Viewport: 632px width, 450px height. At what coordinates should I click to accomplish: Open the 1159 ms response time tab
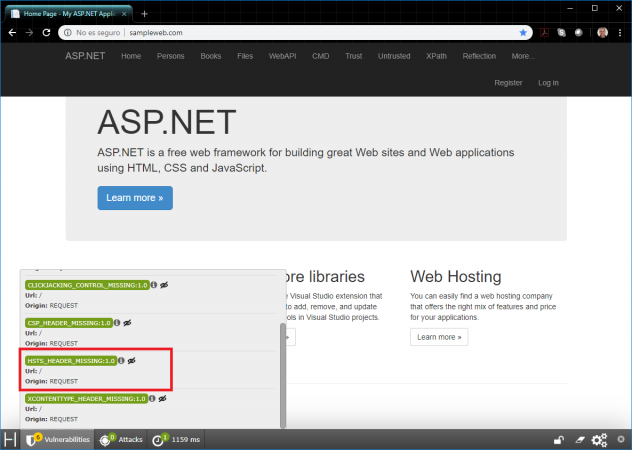click(177, 440)
